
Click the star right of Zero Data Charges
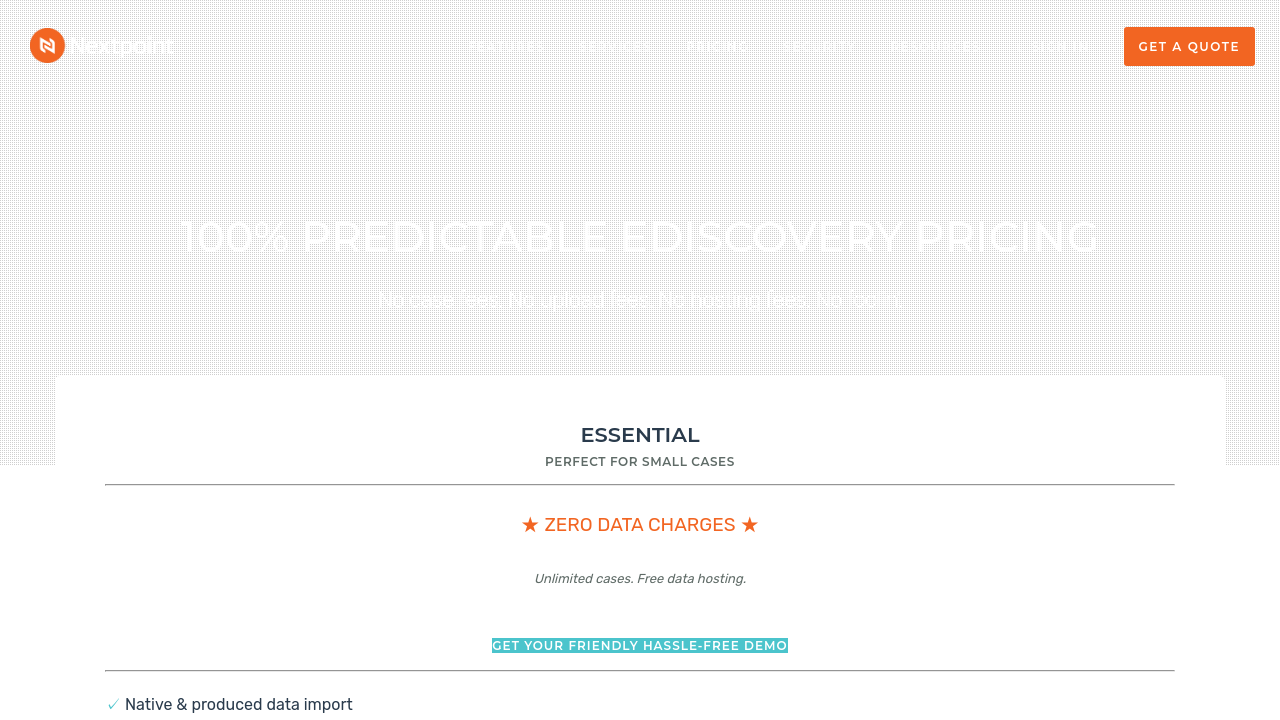(x=750, y=525)
